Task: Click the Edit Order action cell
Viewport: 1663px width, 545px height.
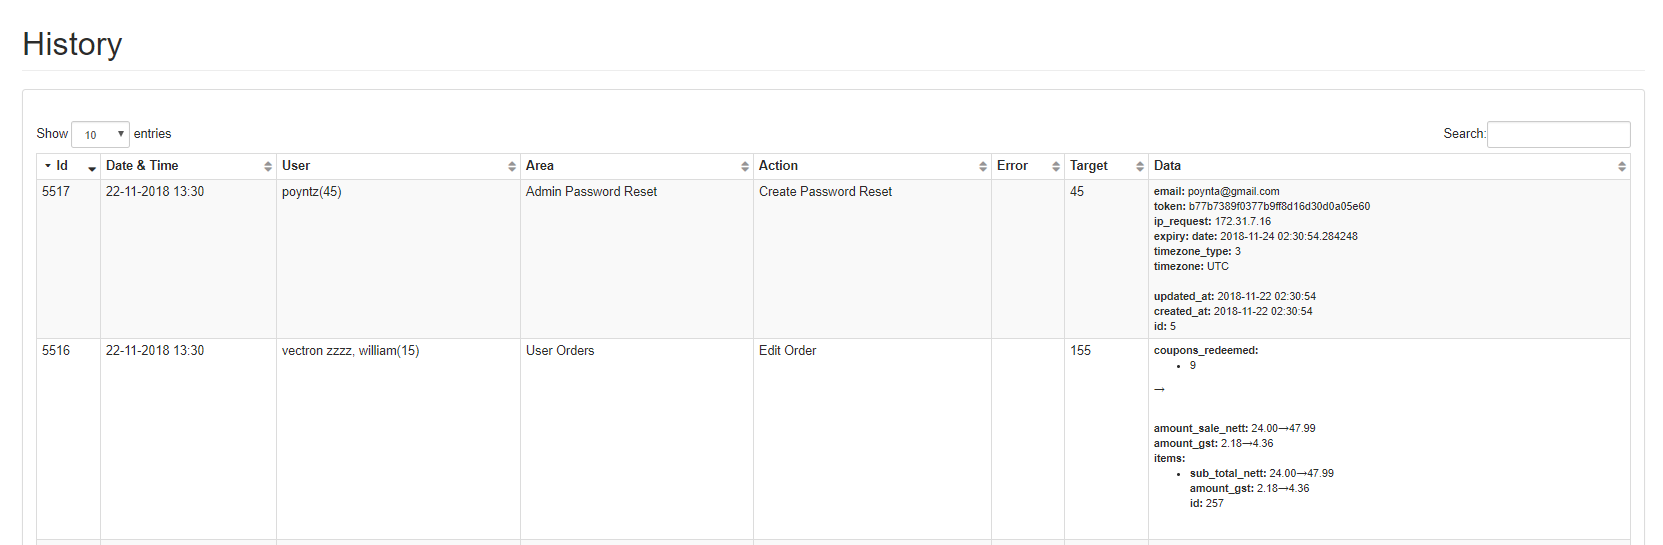Action: click(x=787, y=351)
